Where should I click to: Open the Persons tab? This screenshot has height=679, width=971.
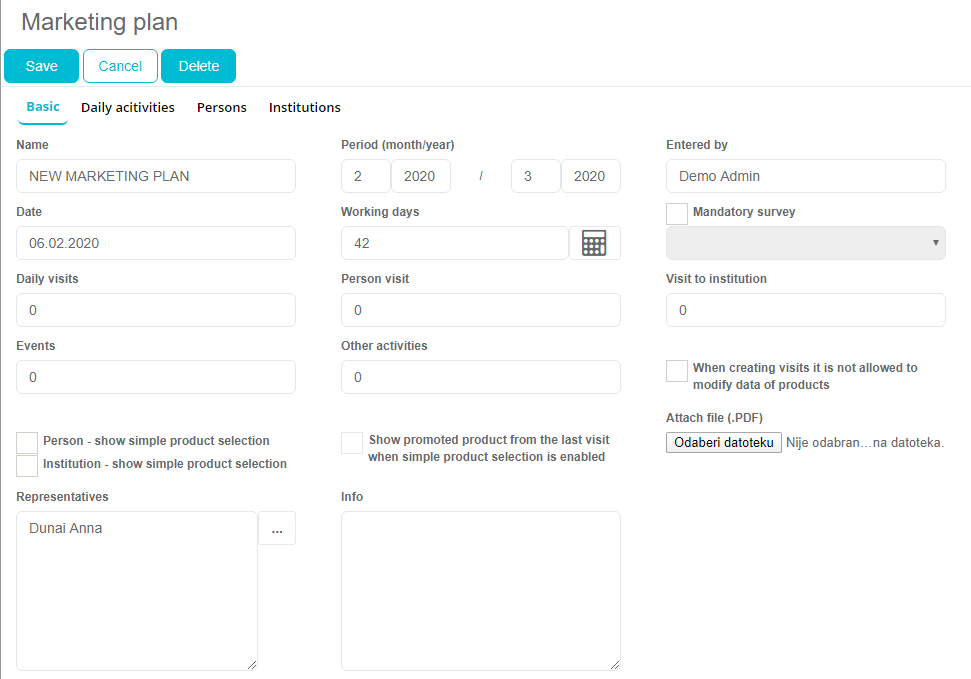pyautogui.click(x=222, y=107)
